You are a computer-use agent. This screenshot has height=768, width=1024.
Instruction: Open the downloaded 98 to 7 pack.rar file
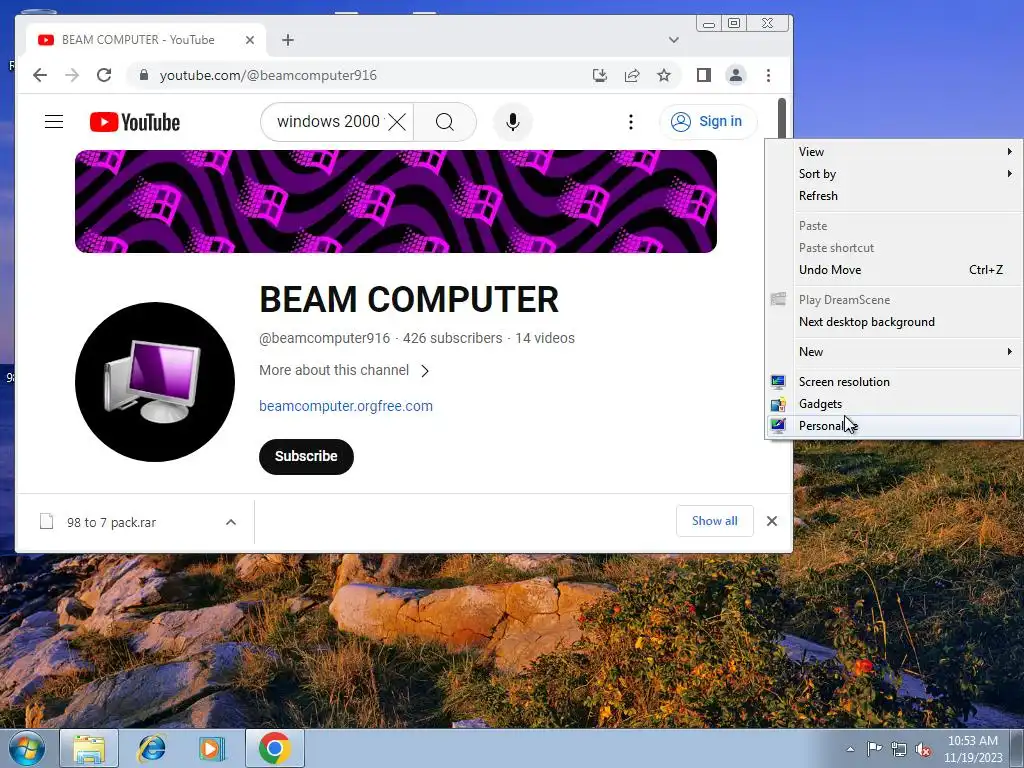coord(111,522)
